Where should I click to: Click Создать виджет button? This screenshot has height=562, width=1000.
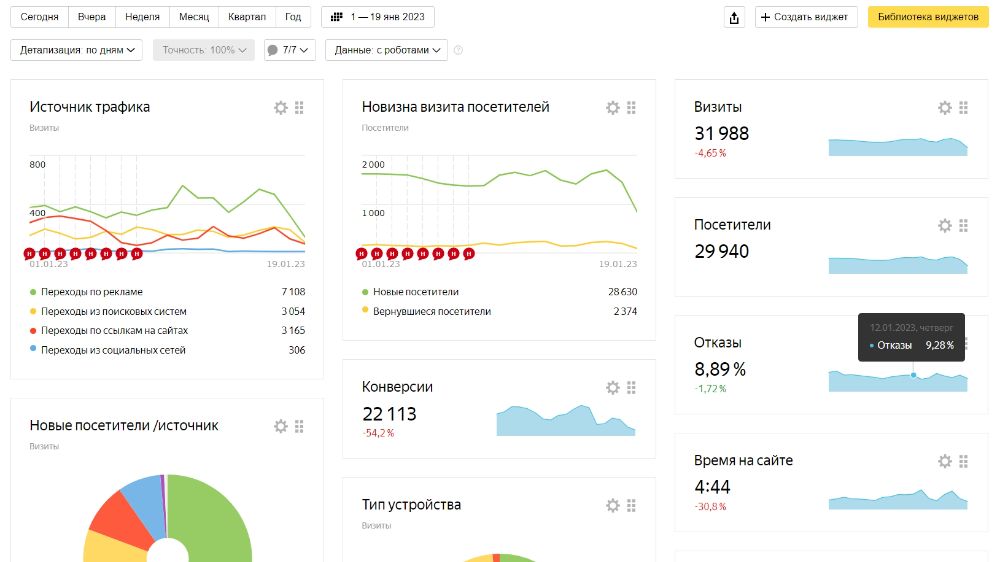[x=806, y=17]
